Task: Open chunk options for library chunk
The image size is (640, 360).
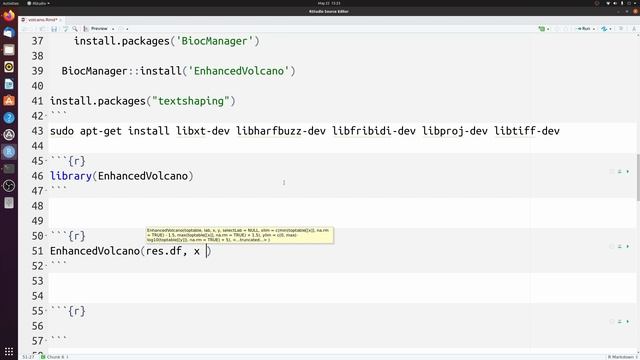Action: point(611,171)
